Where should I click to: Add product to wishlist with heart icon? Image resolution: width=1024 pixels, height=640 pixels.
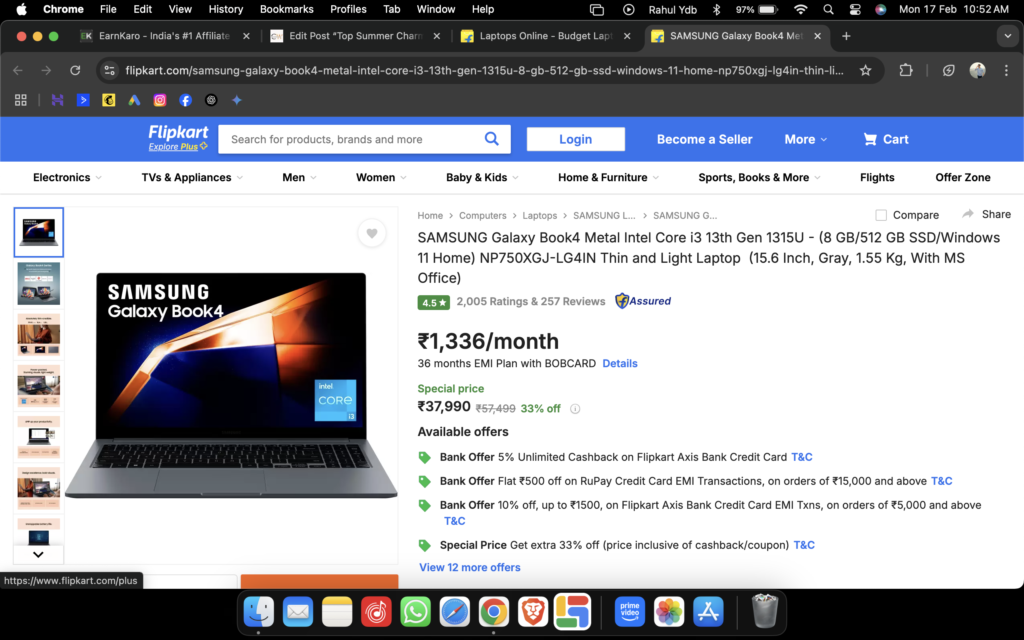tap(372, 233)
